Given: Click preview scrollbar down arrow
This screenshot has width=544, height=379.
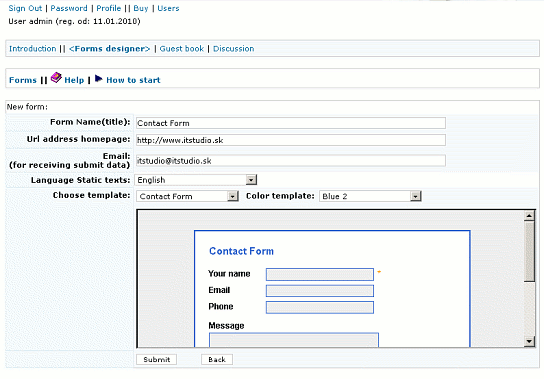Looking at the screenshot, I should point(529,341).
